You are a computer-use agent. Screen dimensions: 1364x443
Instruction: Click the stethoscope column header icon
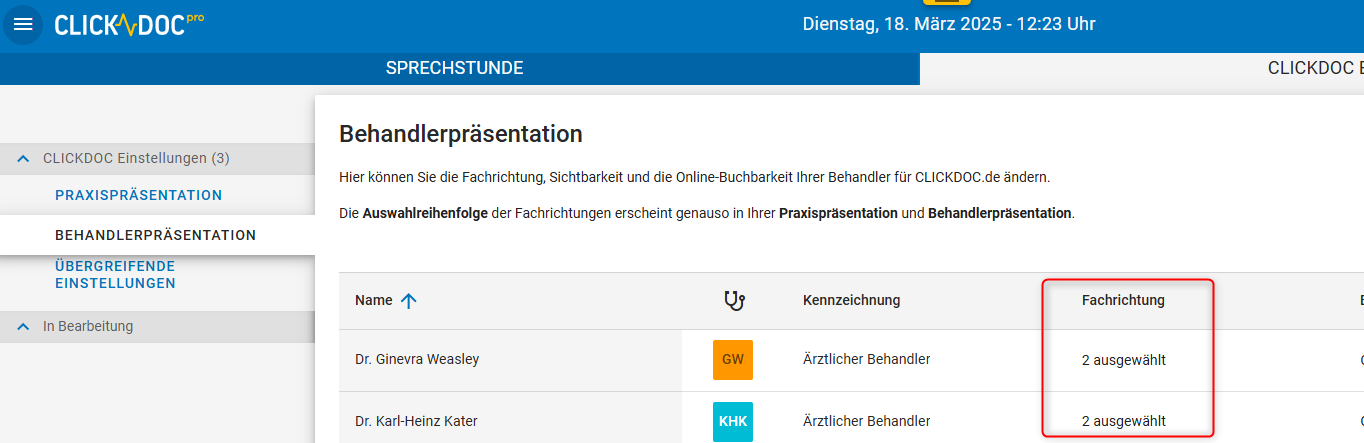(734, 300)
